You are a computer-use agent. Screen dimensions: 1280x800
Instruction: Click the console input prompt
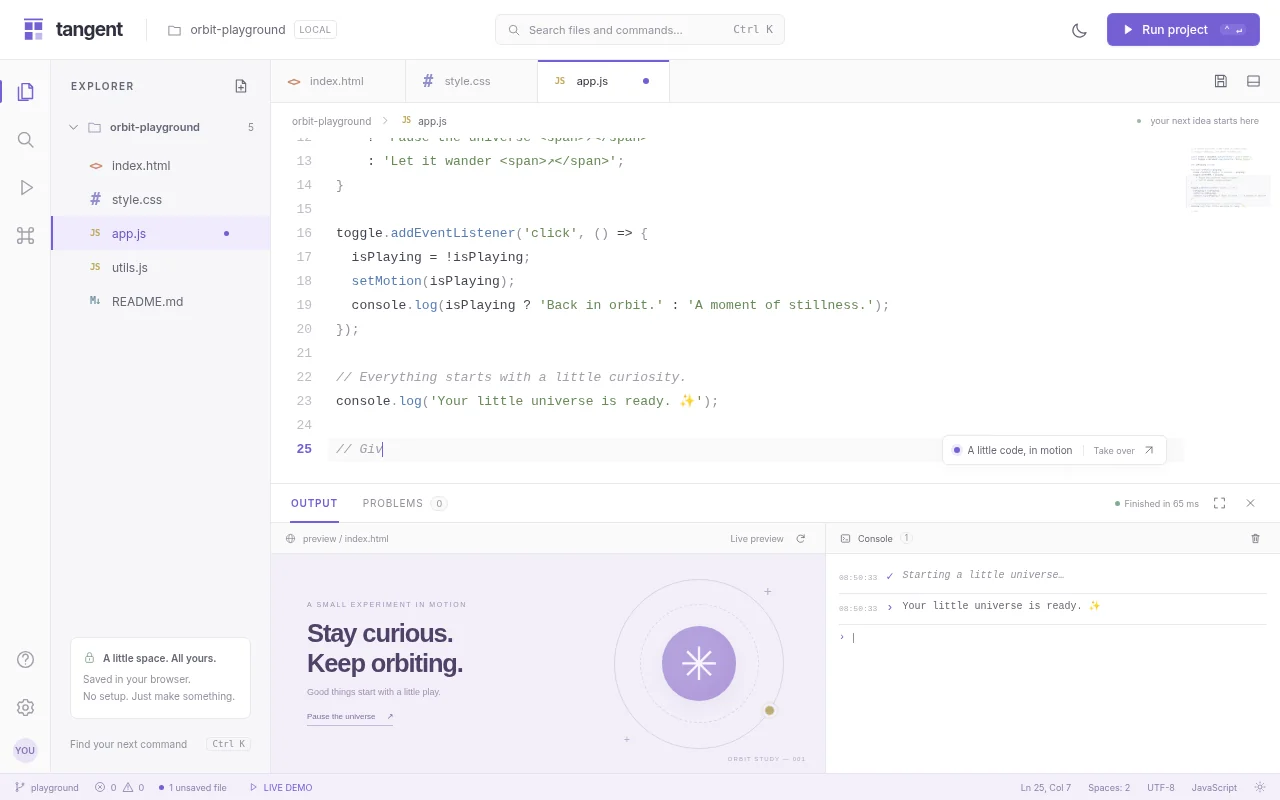pyautogui.click(x=1052, y=638)
